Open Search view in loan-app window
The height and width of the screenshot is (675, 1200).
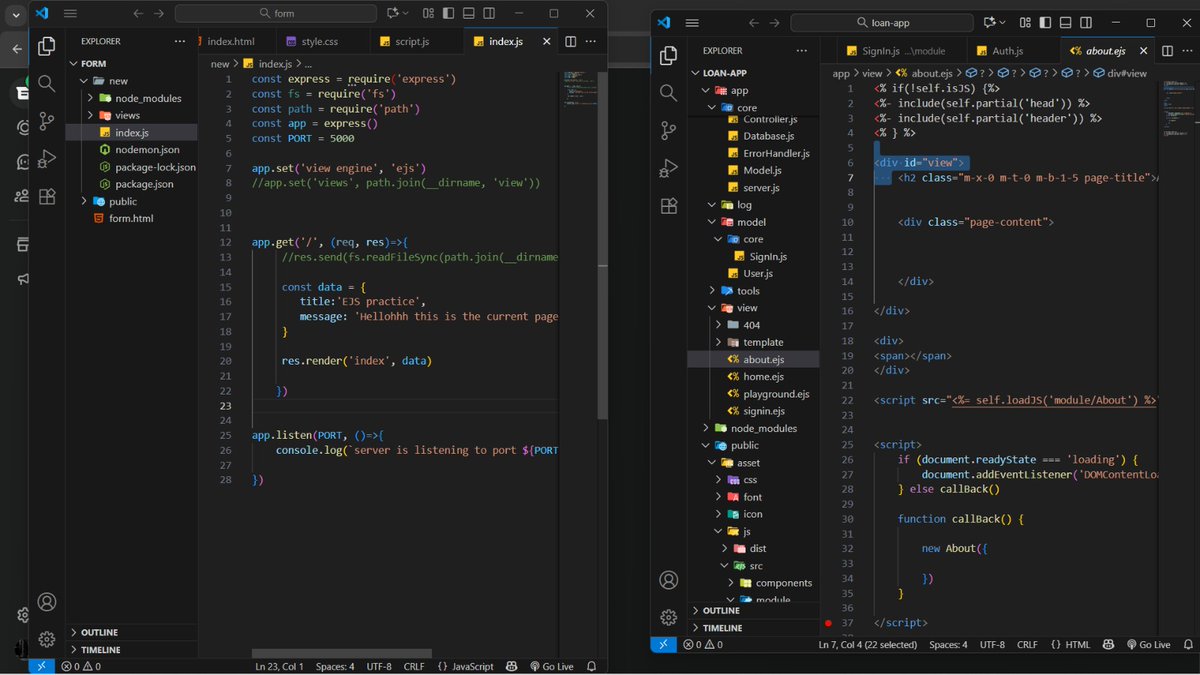coord(669,93)
